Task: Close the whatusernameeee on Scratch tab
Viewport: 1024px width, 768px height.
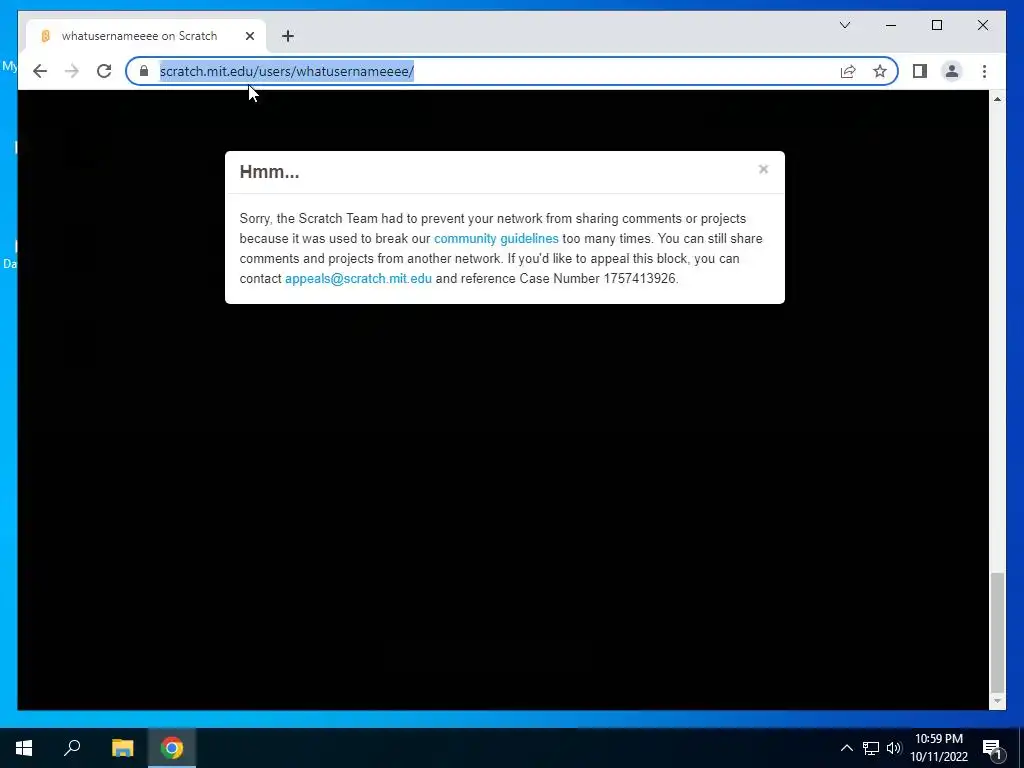Action: [x=249, y=36]
